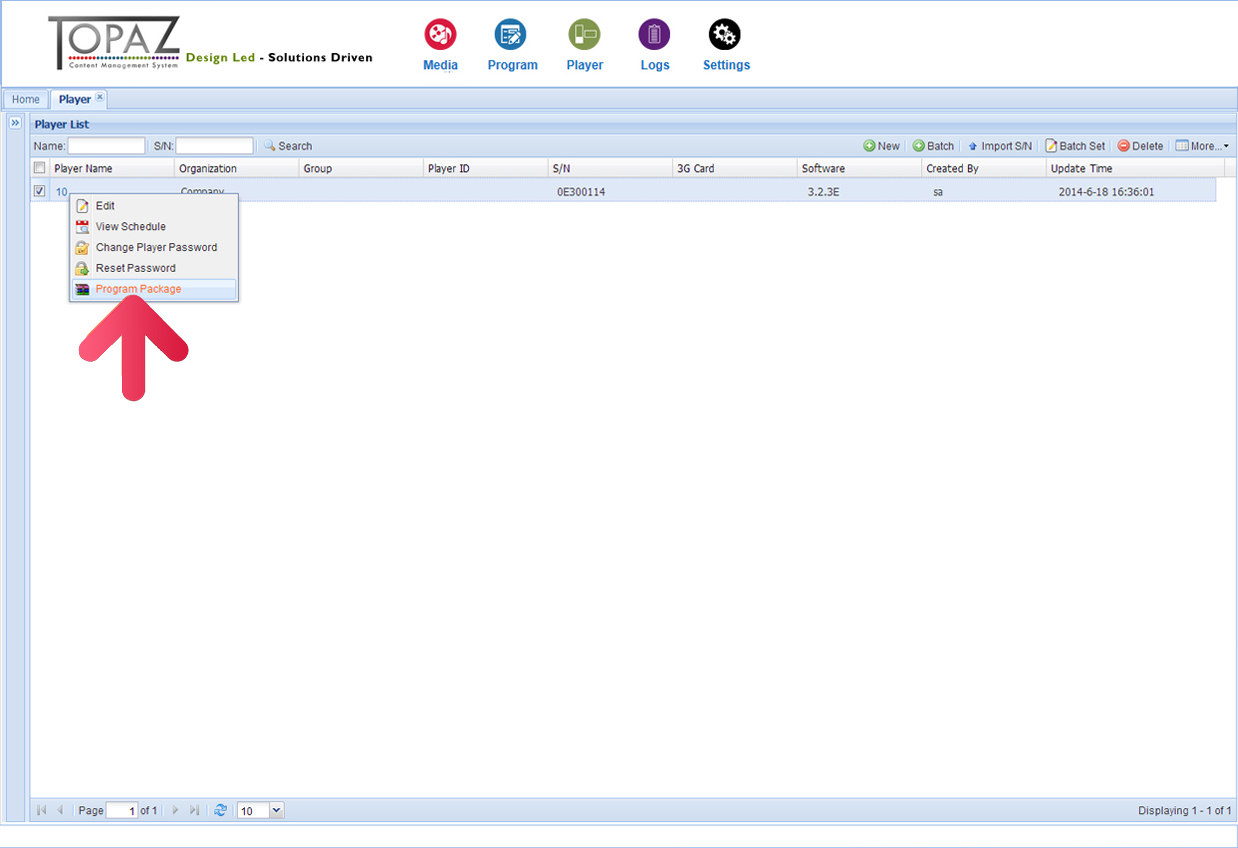Screen dimensions: 1238x848
Task: Click the Delete button in toolbar
Action: point(1140,146)
